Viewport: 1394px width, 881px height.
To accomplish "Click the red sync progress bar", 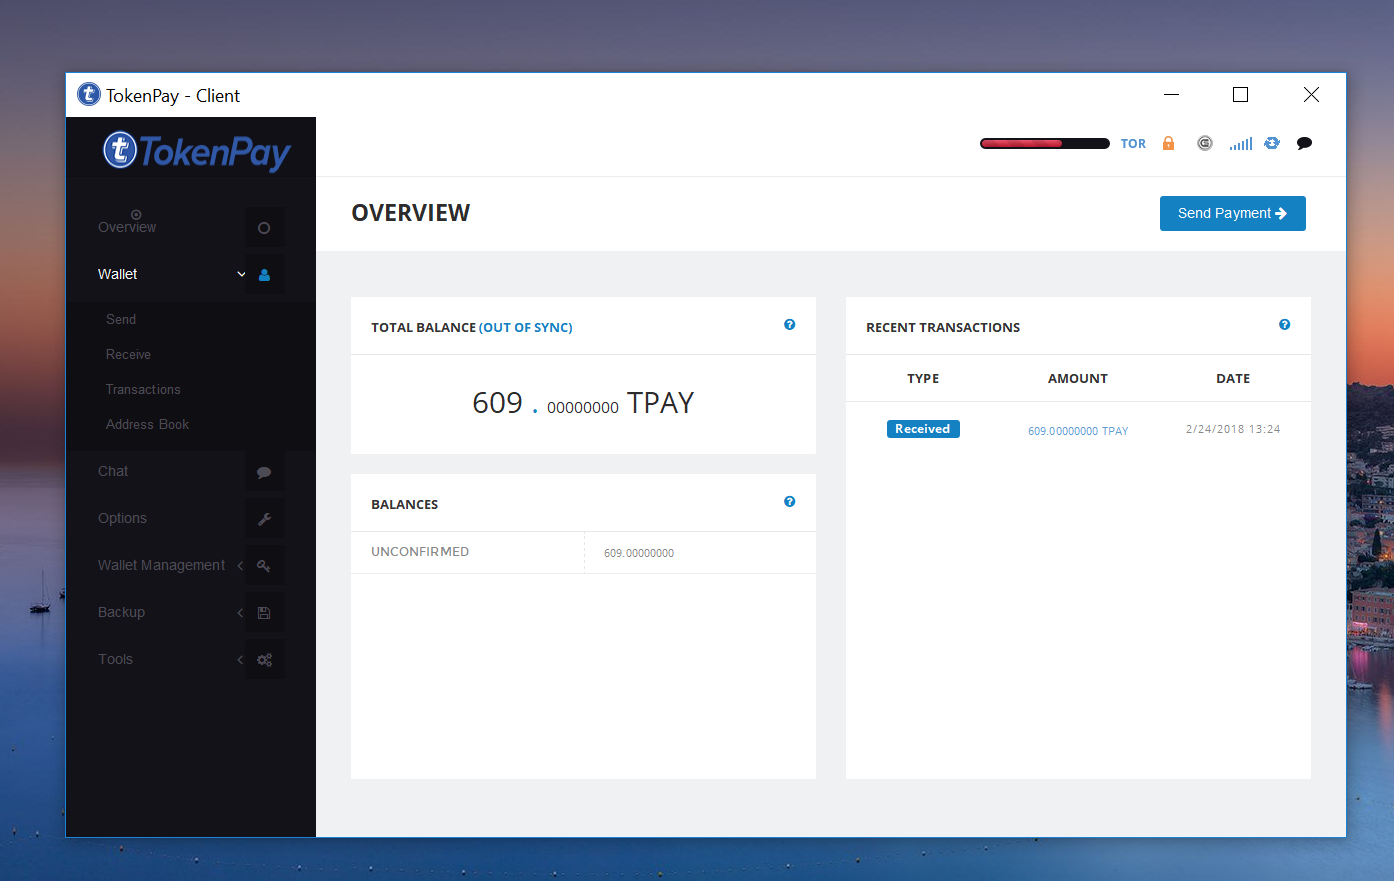I will pos(1044,144).
